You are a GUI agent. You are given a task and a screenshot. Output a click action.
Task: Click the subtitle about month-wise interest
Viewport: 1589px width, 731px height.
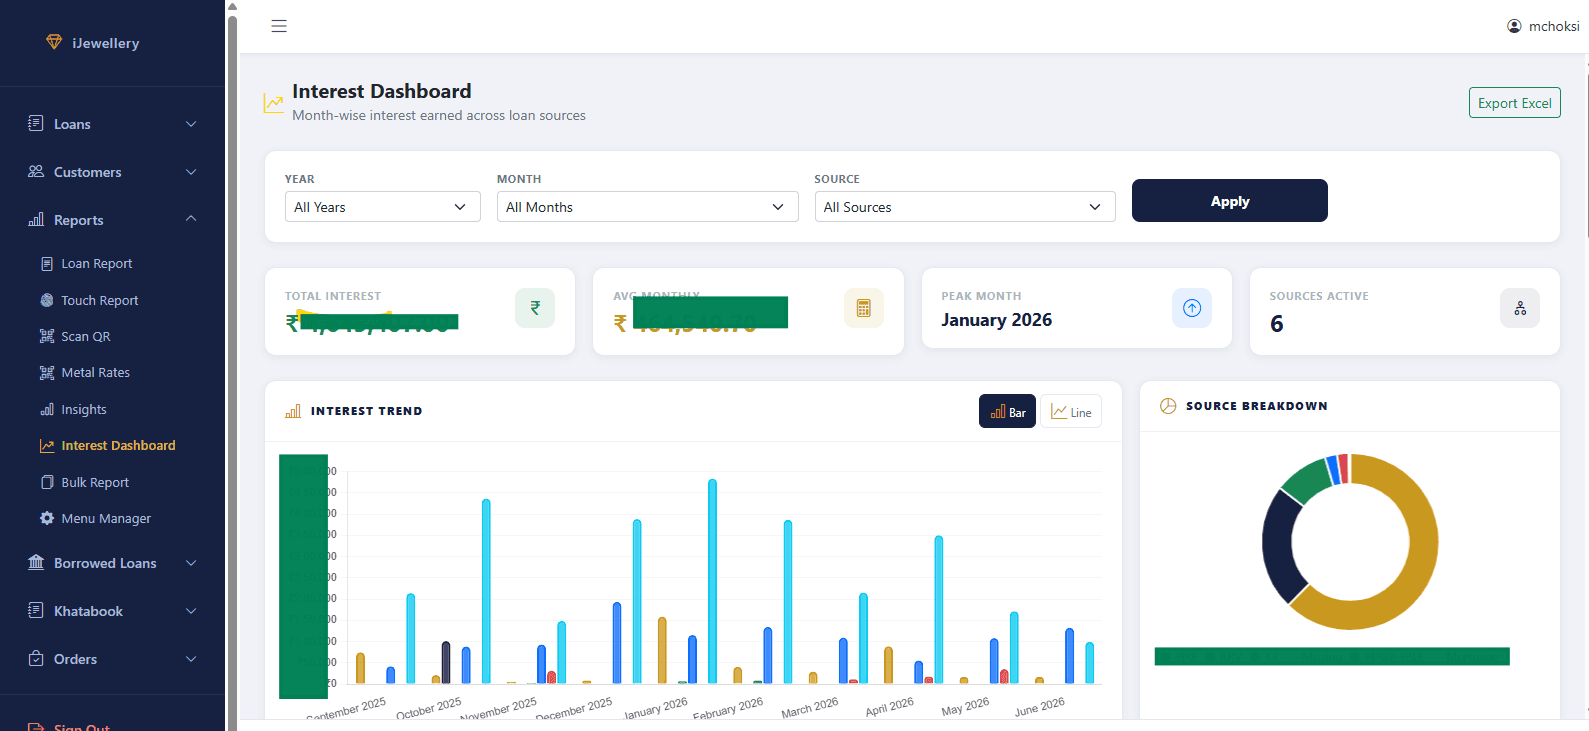tap(439, 115)
